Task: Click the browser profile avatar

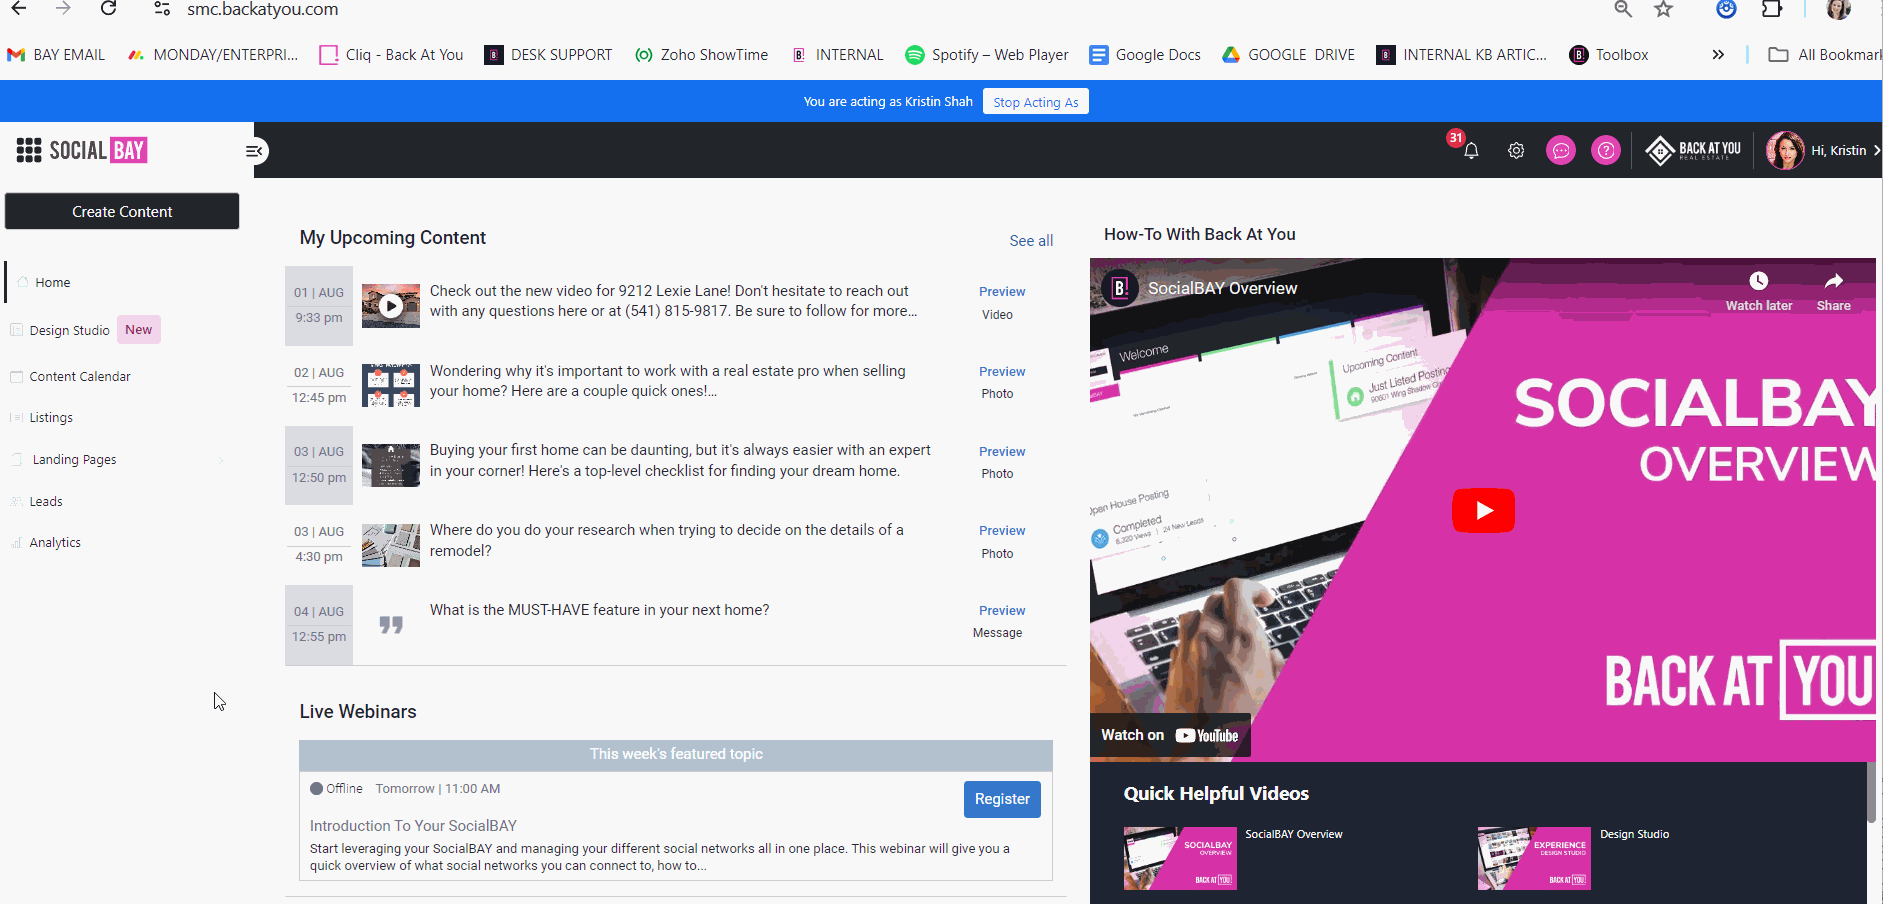Action: tap(1839, 9)
